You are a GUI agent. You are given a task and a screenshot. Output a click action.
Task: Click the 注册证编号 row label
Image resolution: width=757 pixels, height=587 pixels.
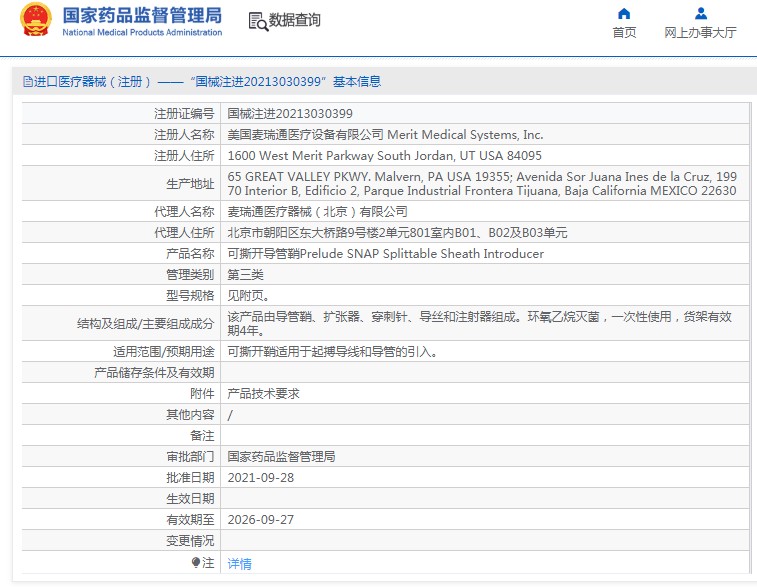[x=184, y=113]
